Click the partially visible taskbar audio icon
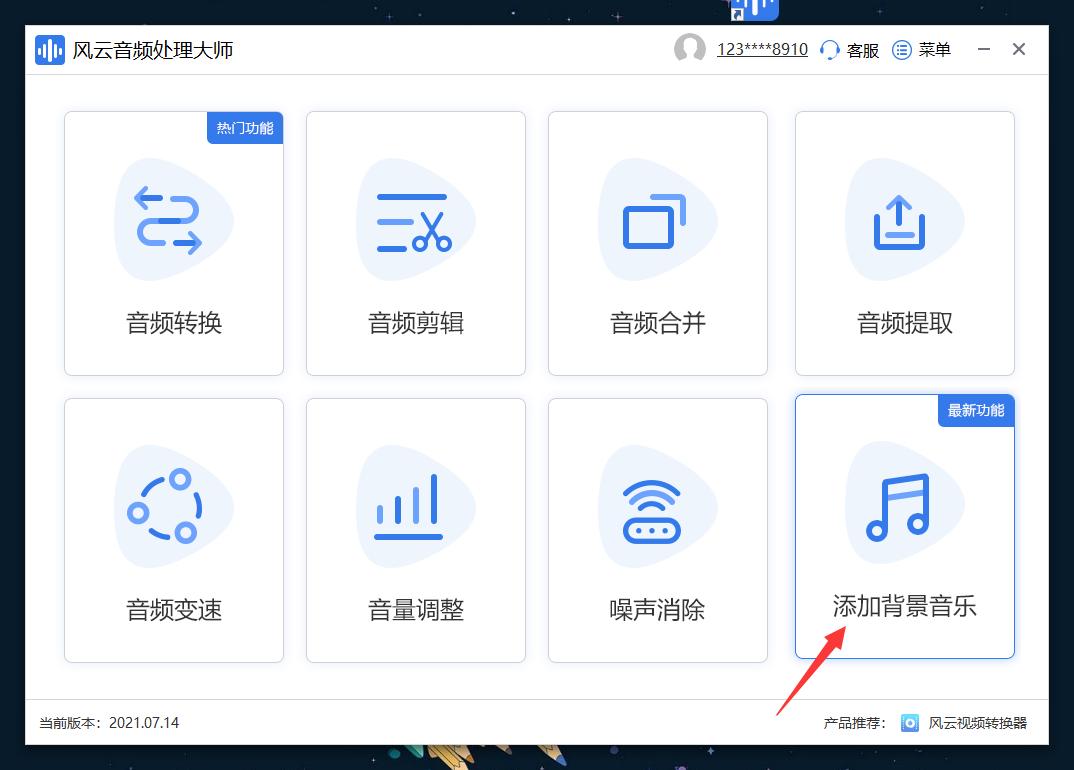 pyautogui.click(x=753, y=8)
